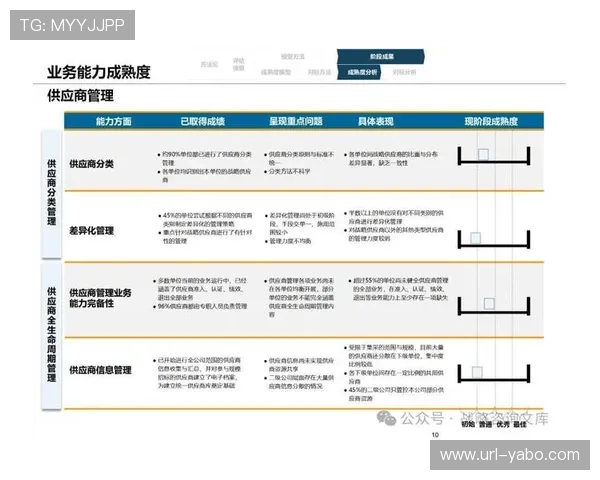Select the 成熟度分析 navigation tab
The image size is (600, 480).
point(363,73)
